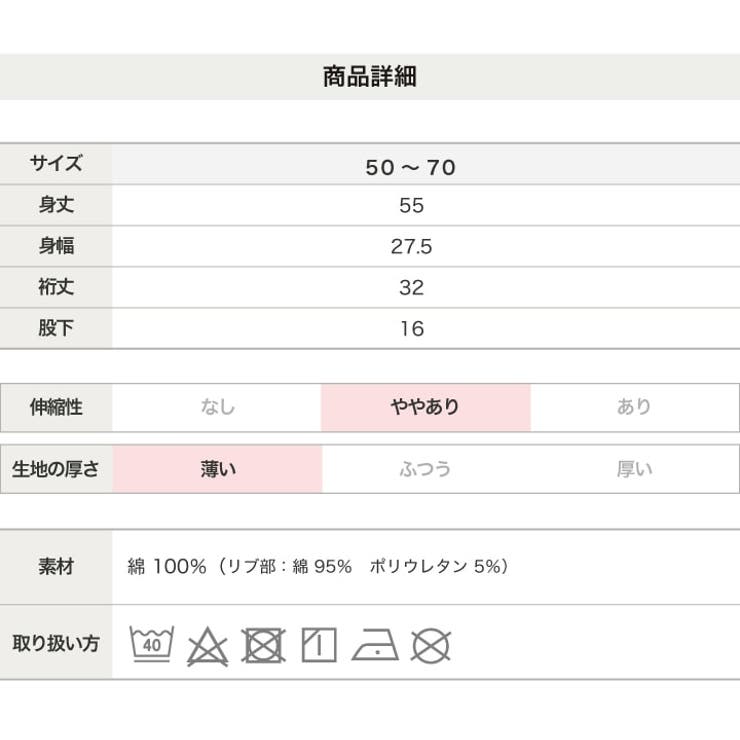The height and width of the screenshot is (740, 740).
Task: Click the 40-degree machine wash icon
Action: point(152,643)
